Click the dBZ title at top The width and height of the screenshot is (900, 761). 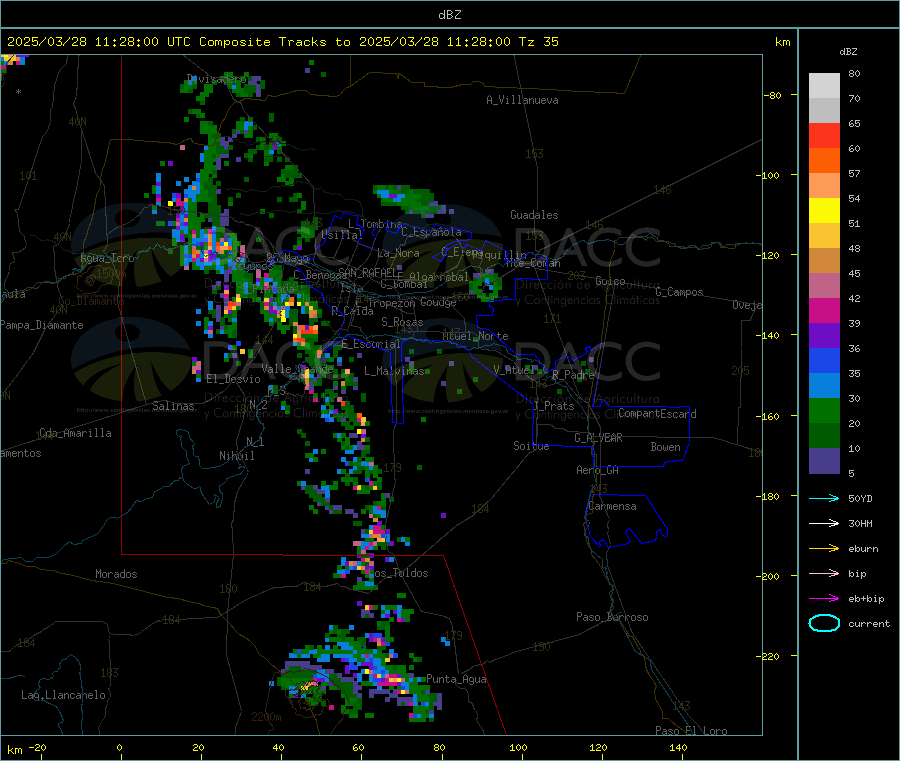click(449, 15)
